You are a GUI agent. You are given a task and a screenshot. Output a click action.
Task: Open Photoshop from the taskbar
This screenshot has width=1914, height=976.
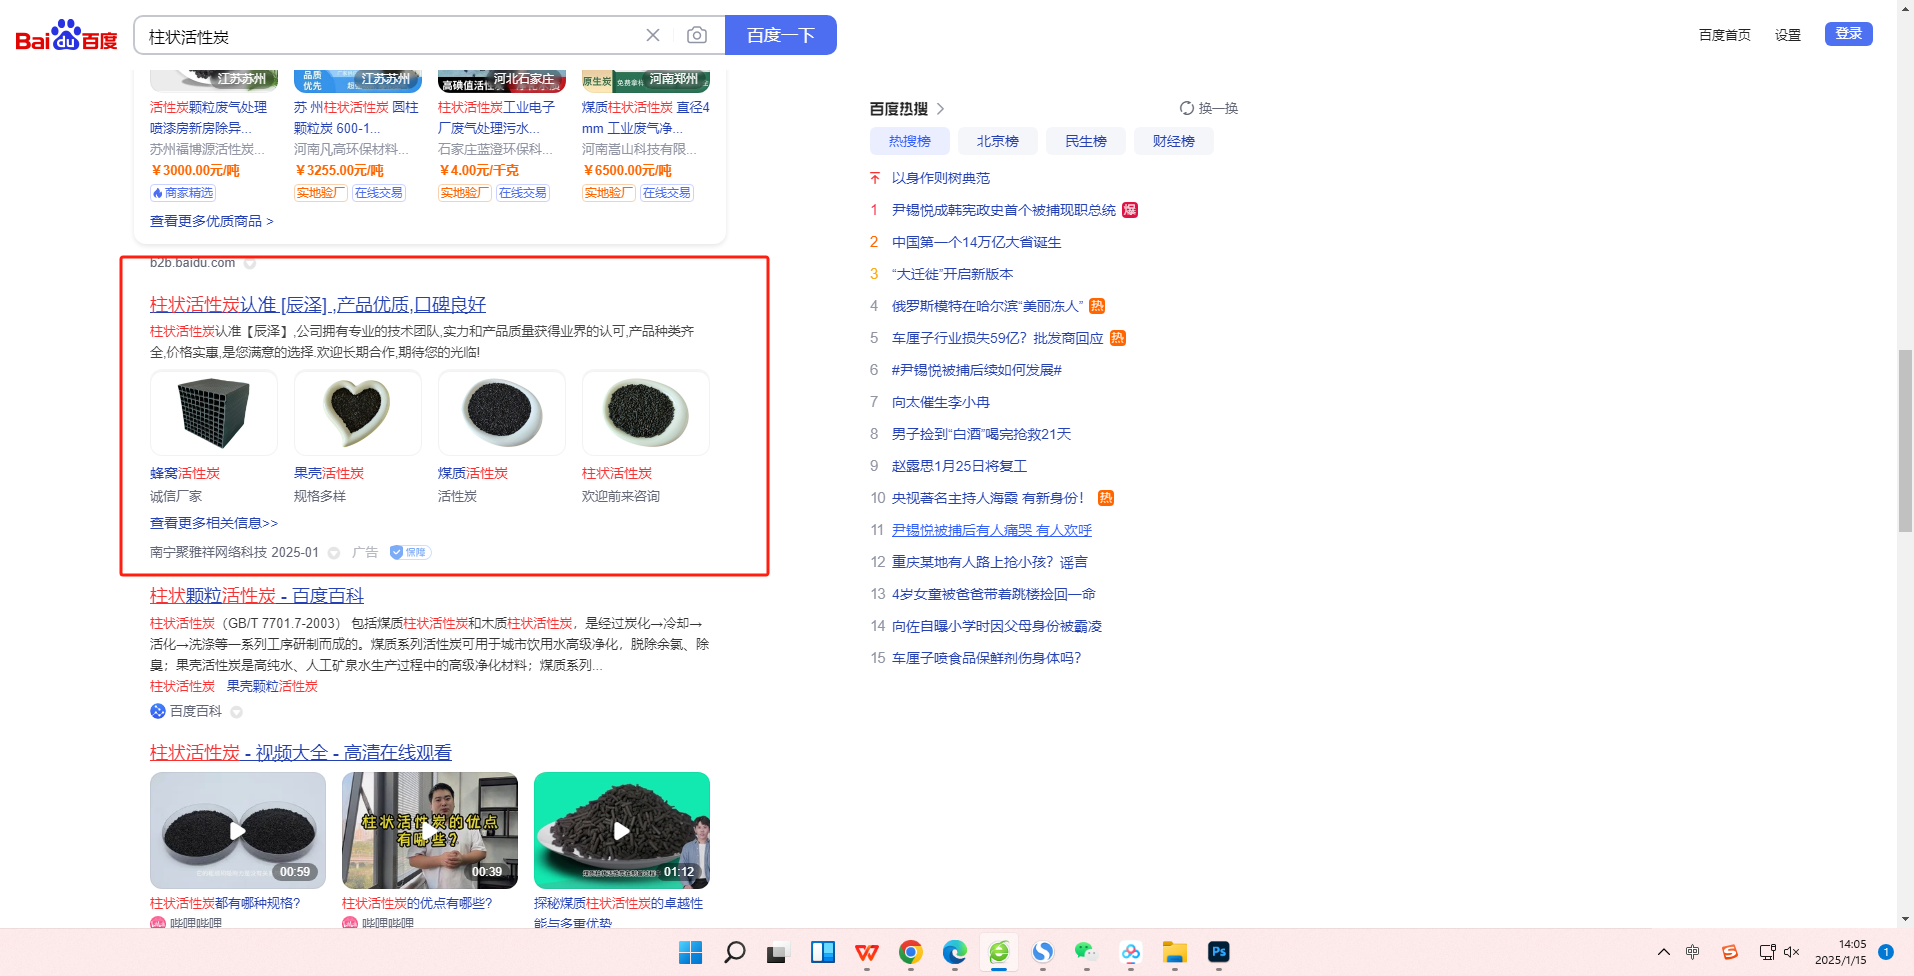click(x=1218, y=952)
